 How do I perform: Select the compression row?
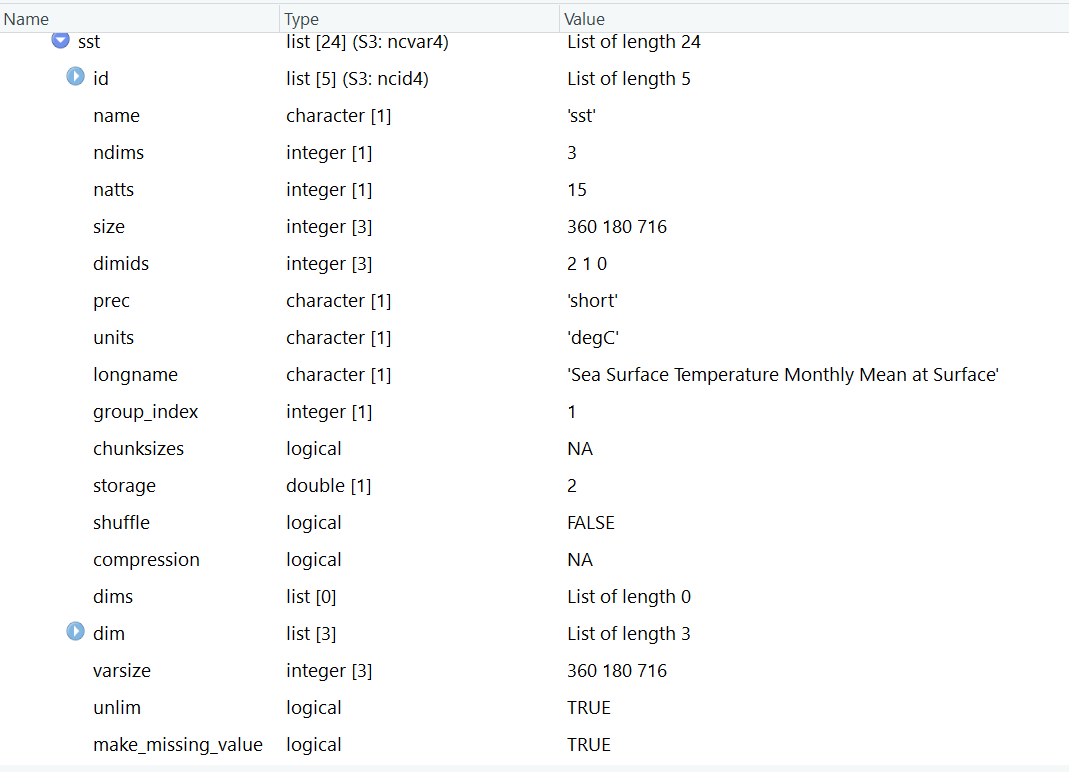146,560
